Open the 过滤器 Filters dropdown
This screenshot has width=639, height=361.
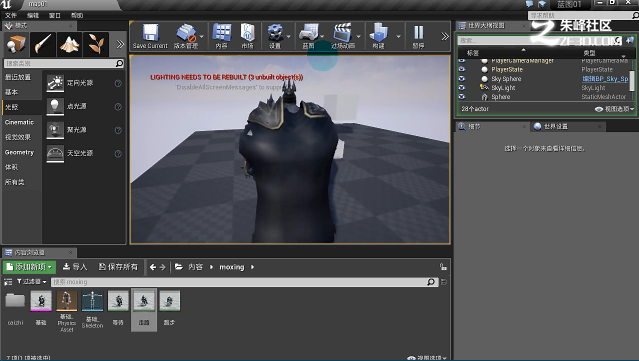(x=31, y=282)
